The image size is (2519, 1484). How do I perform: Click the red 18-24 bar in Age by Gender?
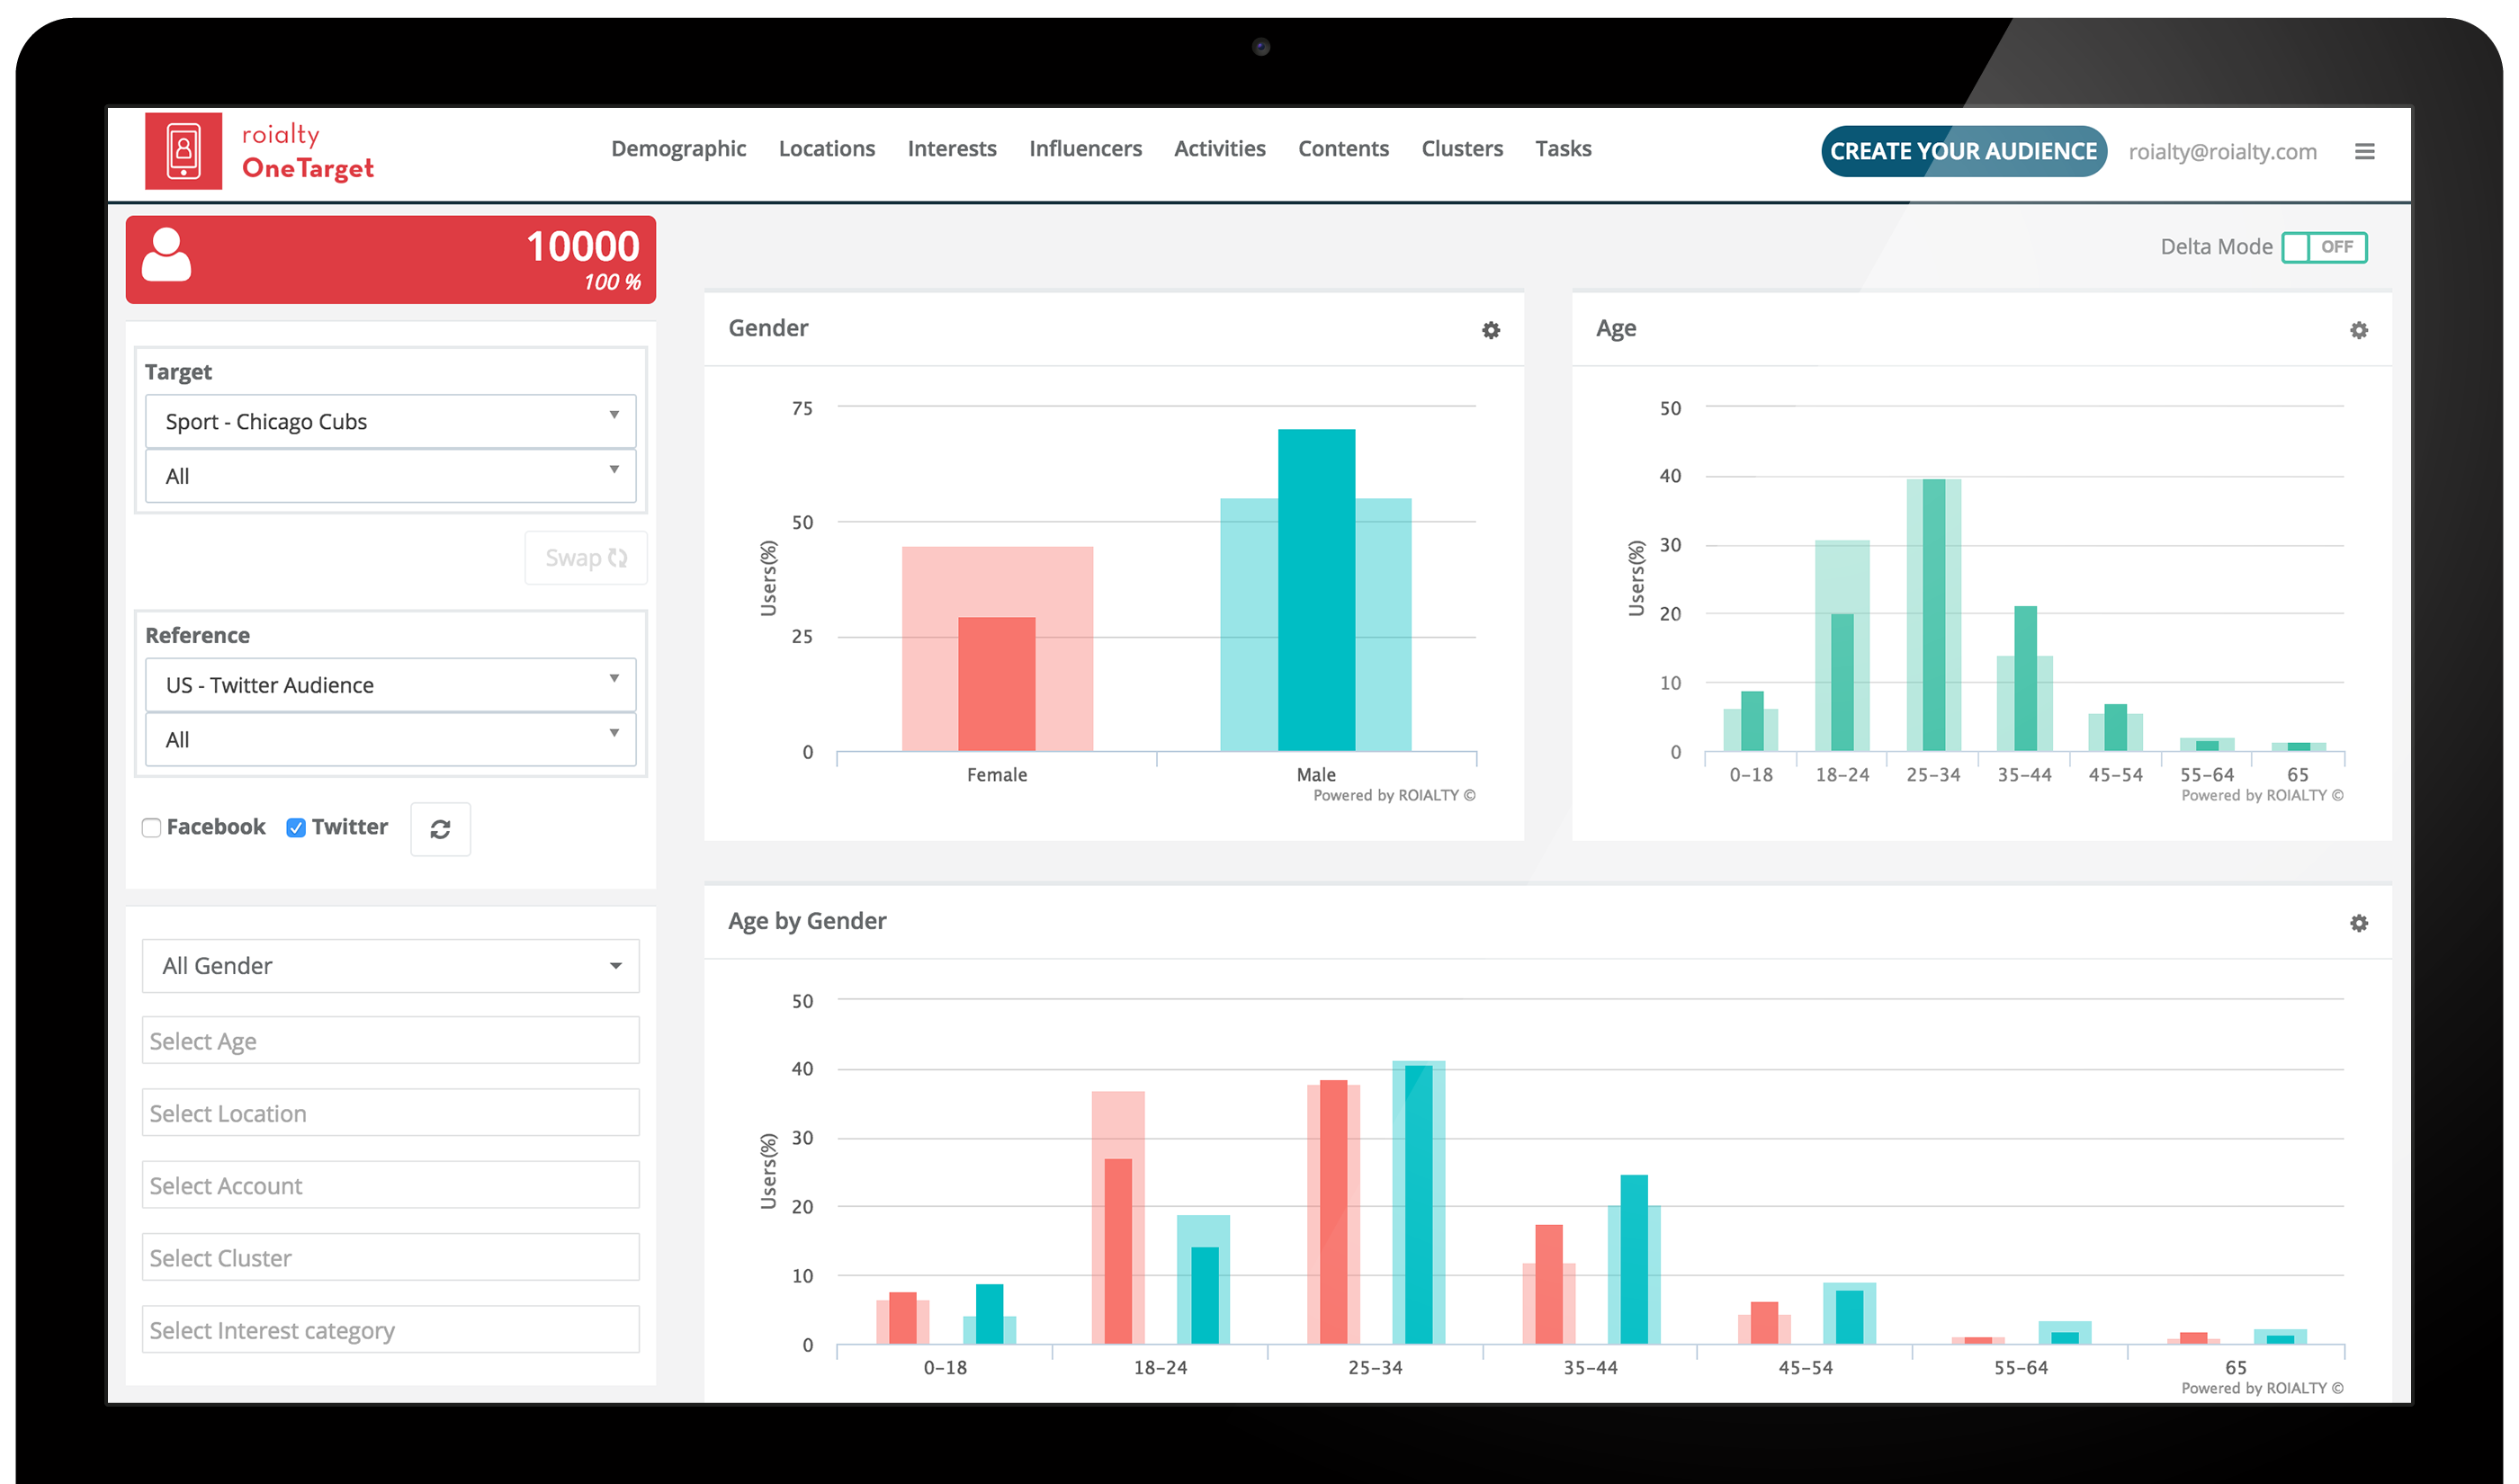tap(1117, 1251)
